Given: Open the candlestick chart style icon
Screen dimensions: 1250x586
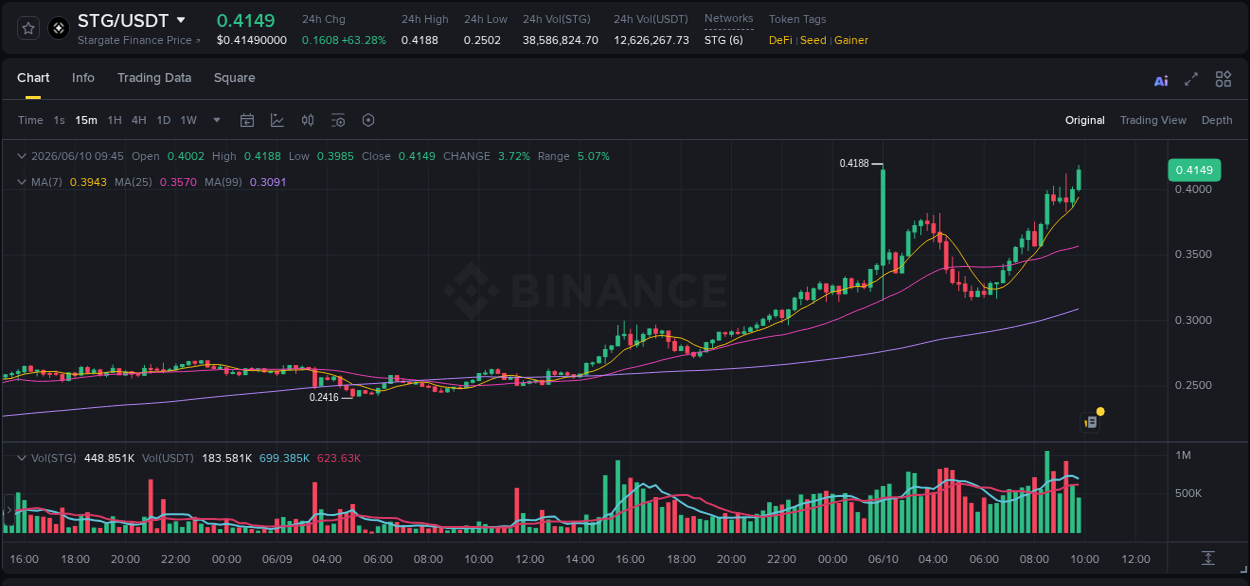Looking at the screenshot, I should click(308, 120).
